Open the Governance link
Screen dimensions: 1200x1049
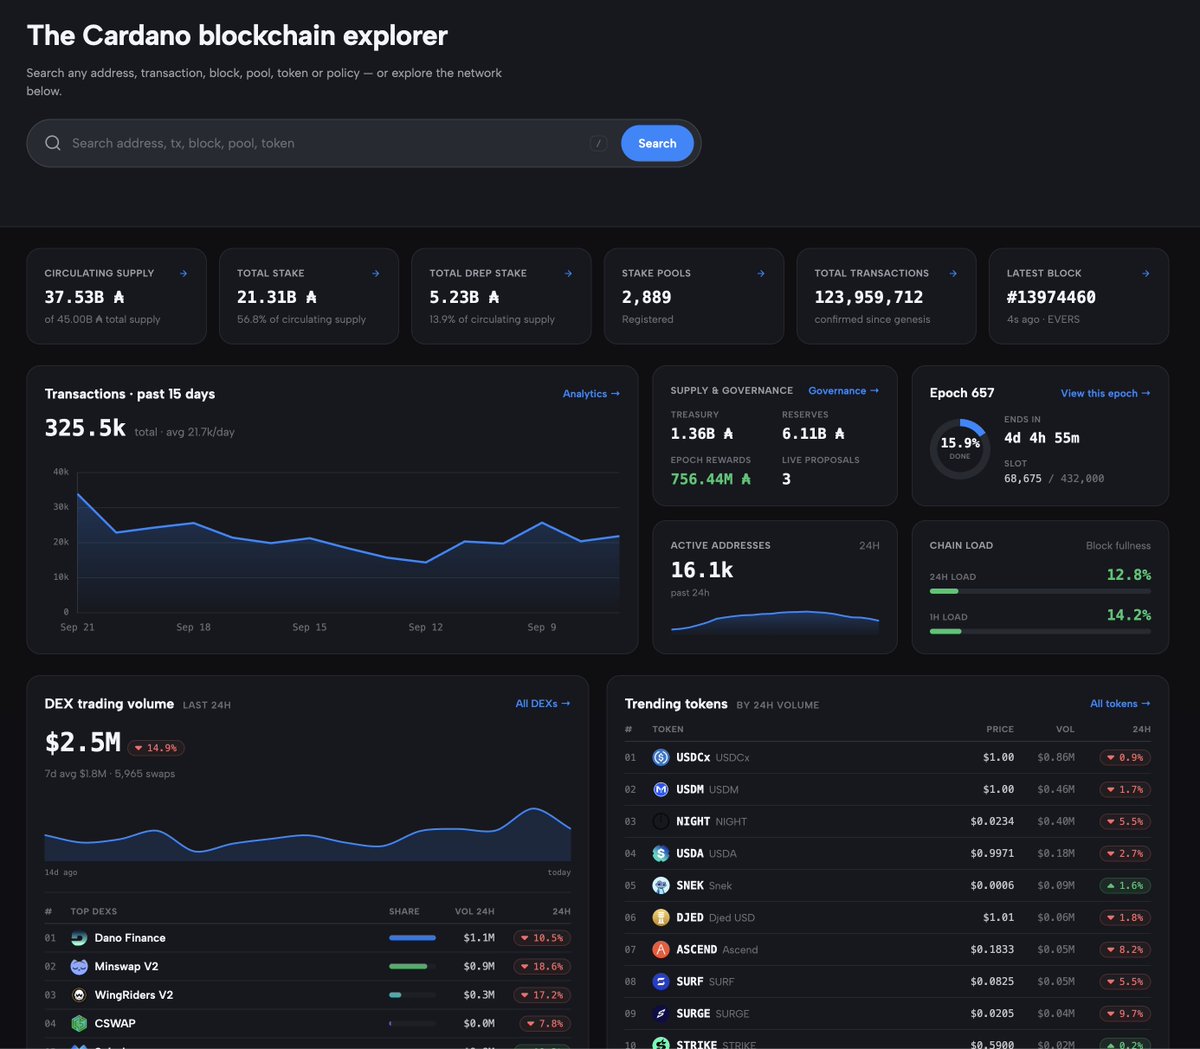coord(844,391)
